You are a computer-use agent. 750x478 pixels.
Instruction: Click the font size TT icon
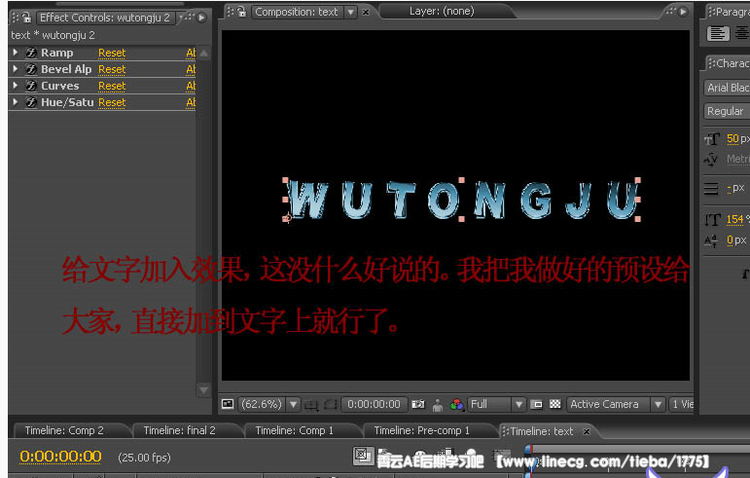point(711,139)
